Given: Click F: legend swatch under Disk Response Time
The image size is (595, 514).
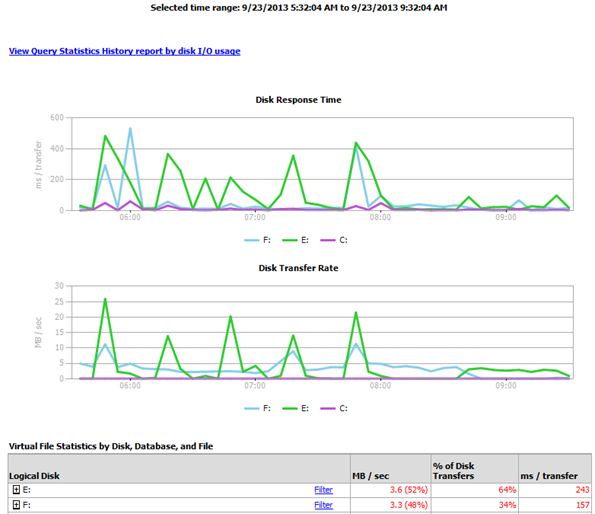Looking at the screenshot, I should click(x=252, y=240).
